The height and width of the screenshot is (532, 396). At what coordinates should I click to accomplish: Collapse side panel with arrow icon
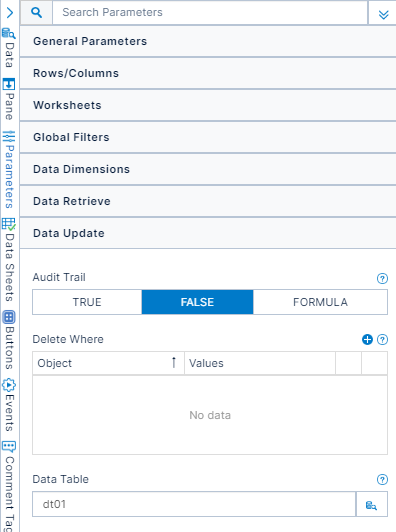coord(10,13)
